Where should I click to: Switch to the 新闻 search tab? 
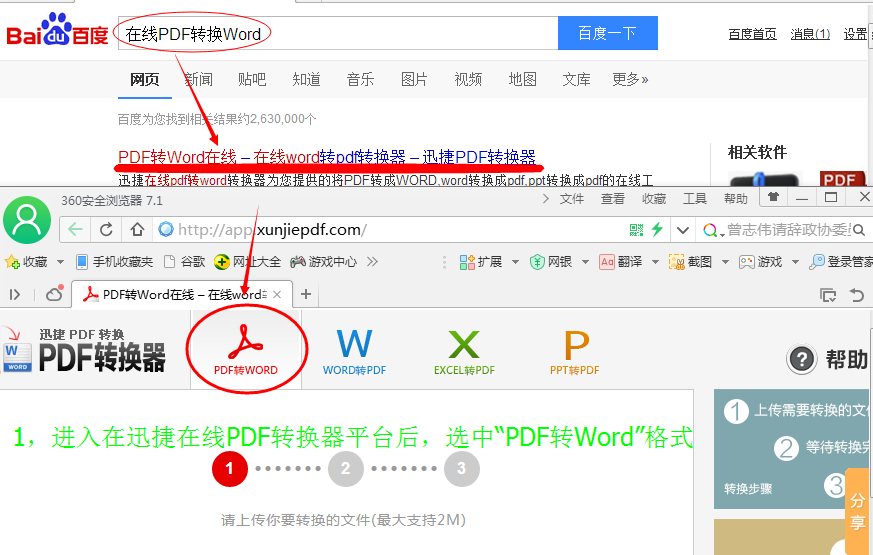198,80
